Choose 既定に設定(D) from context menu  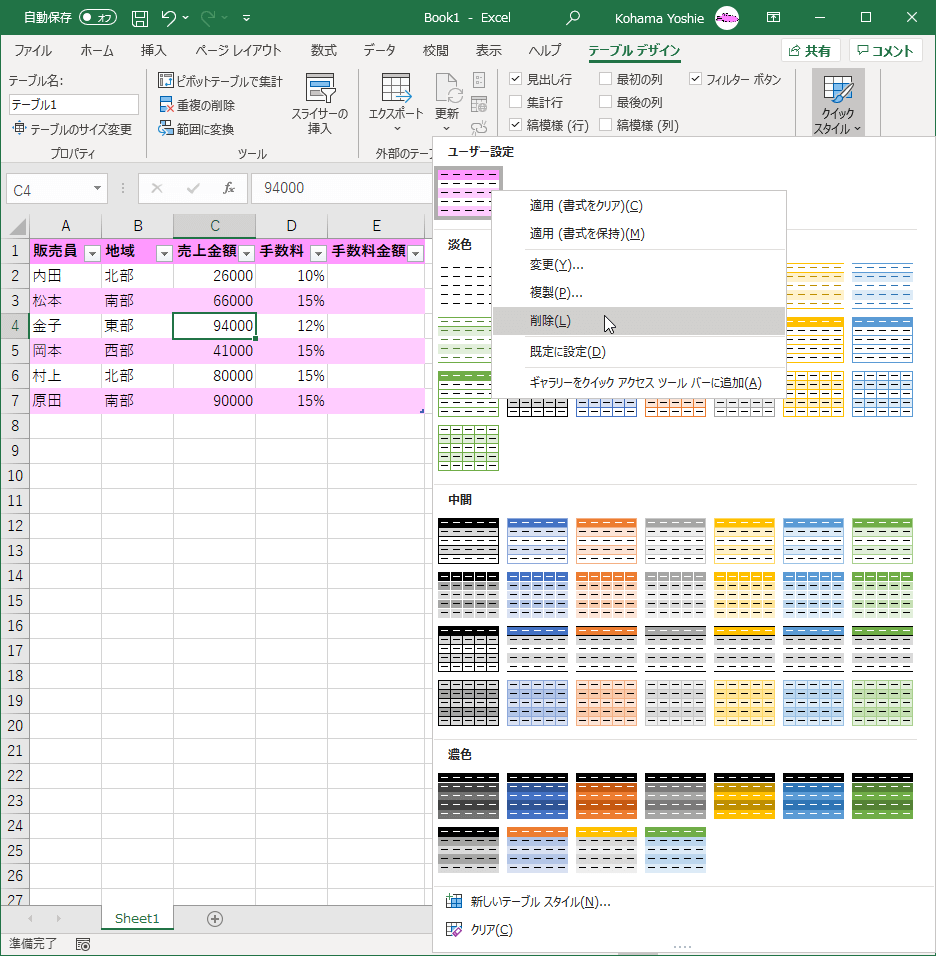(638, 352)
